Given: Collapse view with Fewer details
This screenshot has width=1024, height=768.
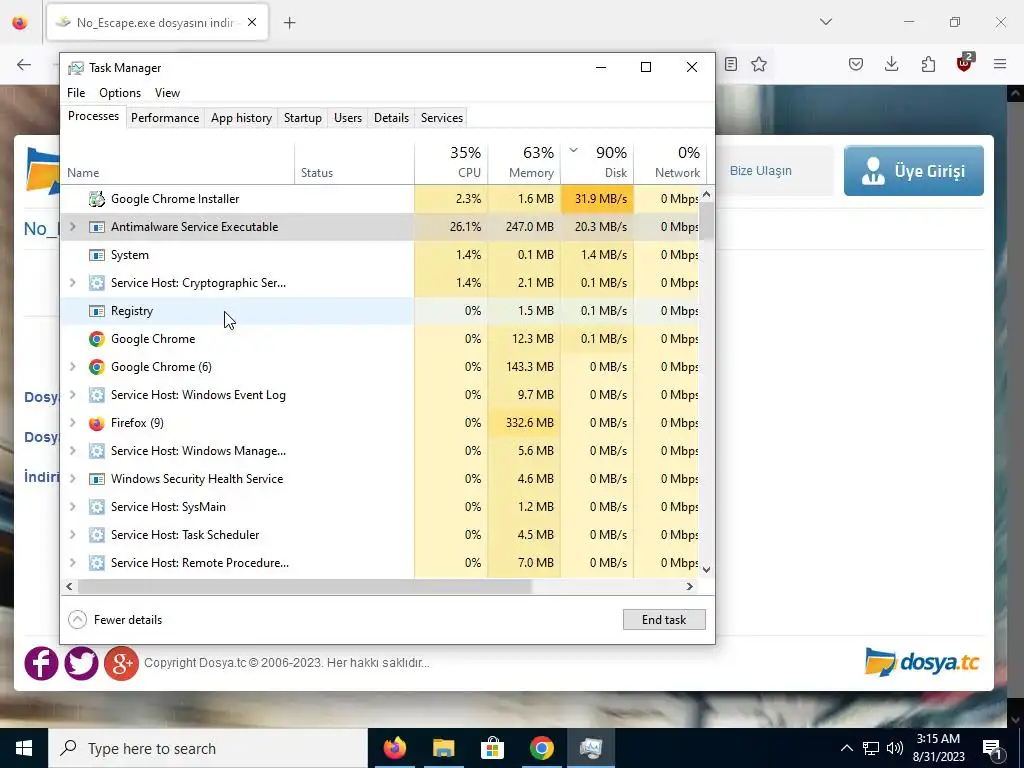Looking at the screenshot, I should [x=115, y=620].
